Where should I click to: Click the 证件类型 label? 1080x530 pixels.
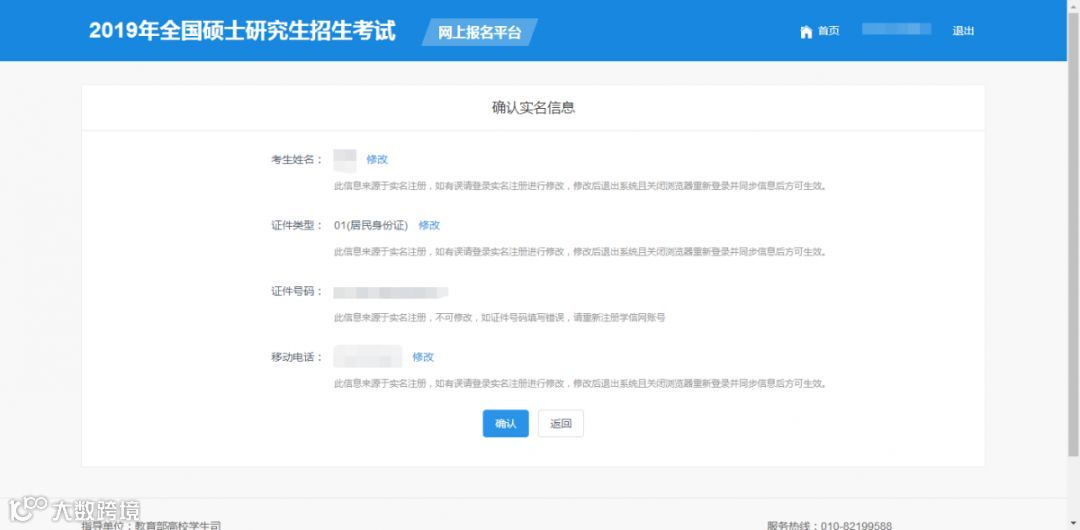[x=296, y=225]
